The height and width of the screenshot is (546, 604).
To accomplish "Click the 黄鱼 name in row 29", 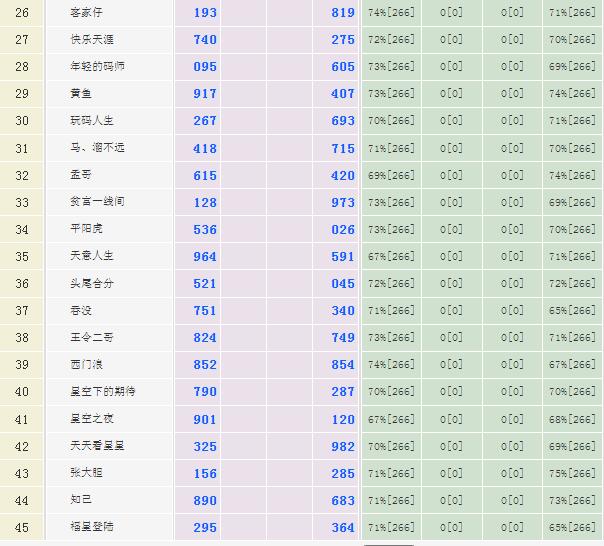I will 82,93.
